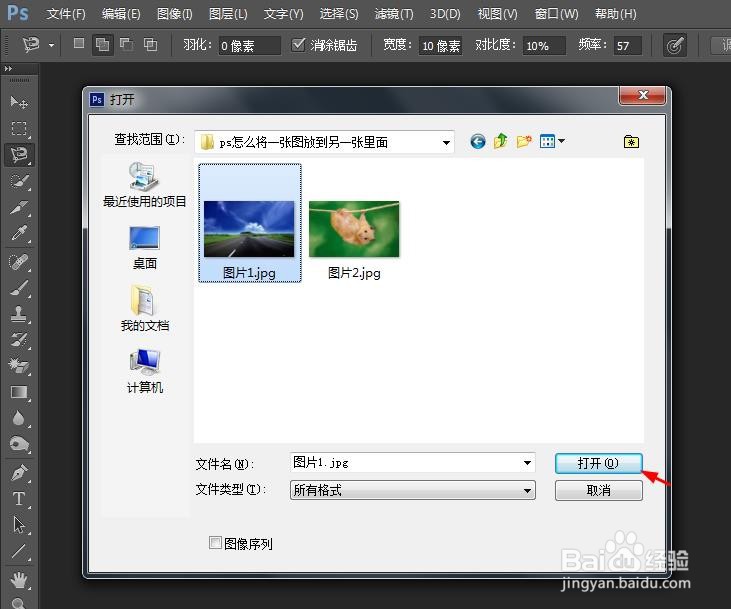Select the Gradient tool

click(19, 393)
